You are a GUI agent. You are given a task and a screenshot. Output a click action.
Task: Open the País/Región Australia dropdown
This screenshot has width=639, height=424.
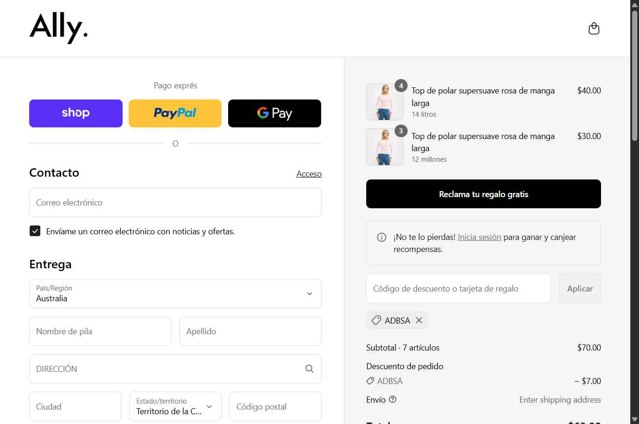click(x=175, y=294)
